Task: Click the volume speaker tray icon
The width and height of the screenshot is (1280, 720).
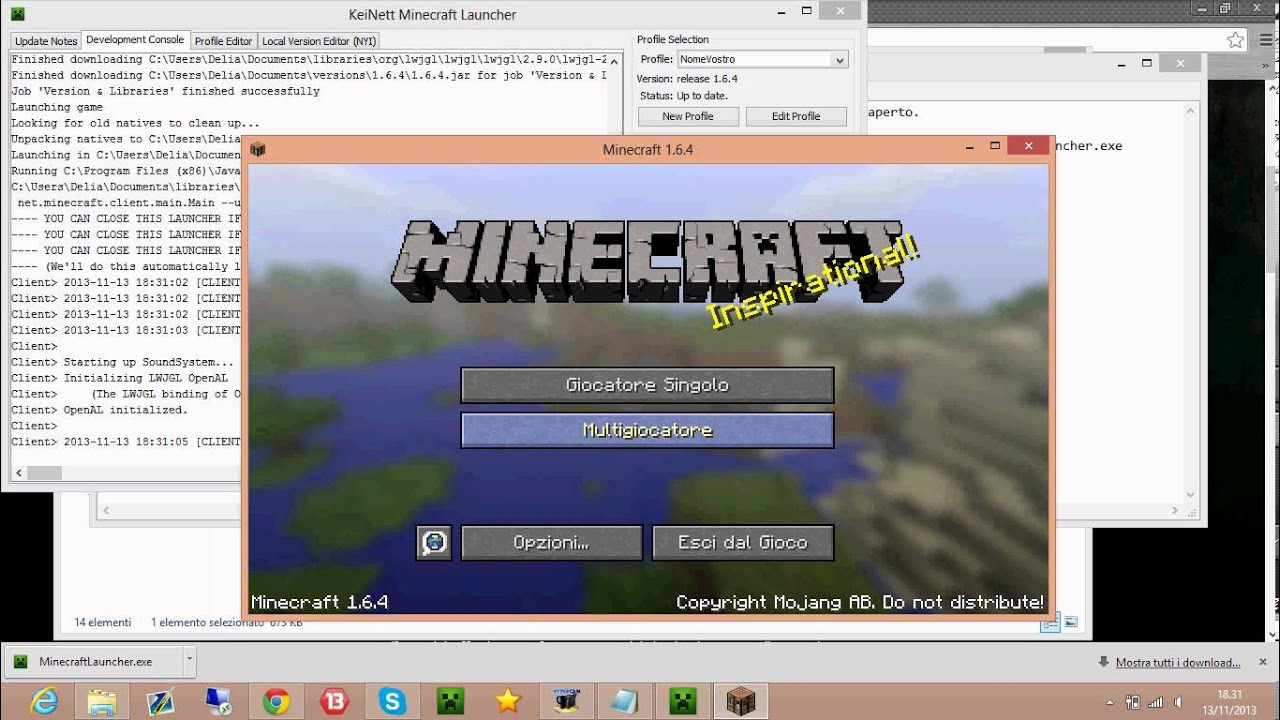Action: pos(1179,702)
